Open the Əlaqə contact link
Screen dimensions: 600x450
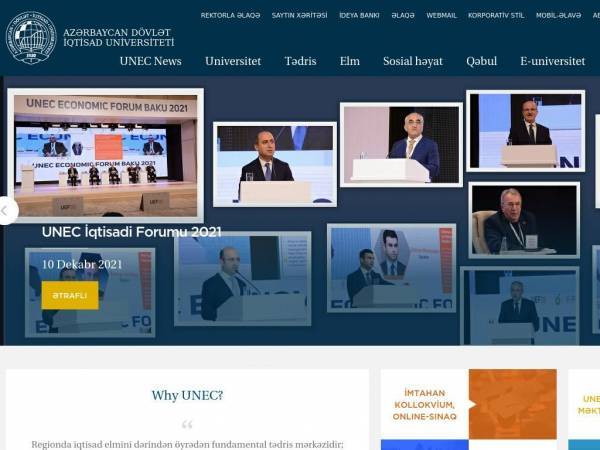tap(403, 15)
